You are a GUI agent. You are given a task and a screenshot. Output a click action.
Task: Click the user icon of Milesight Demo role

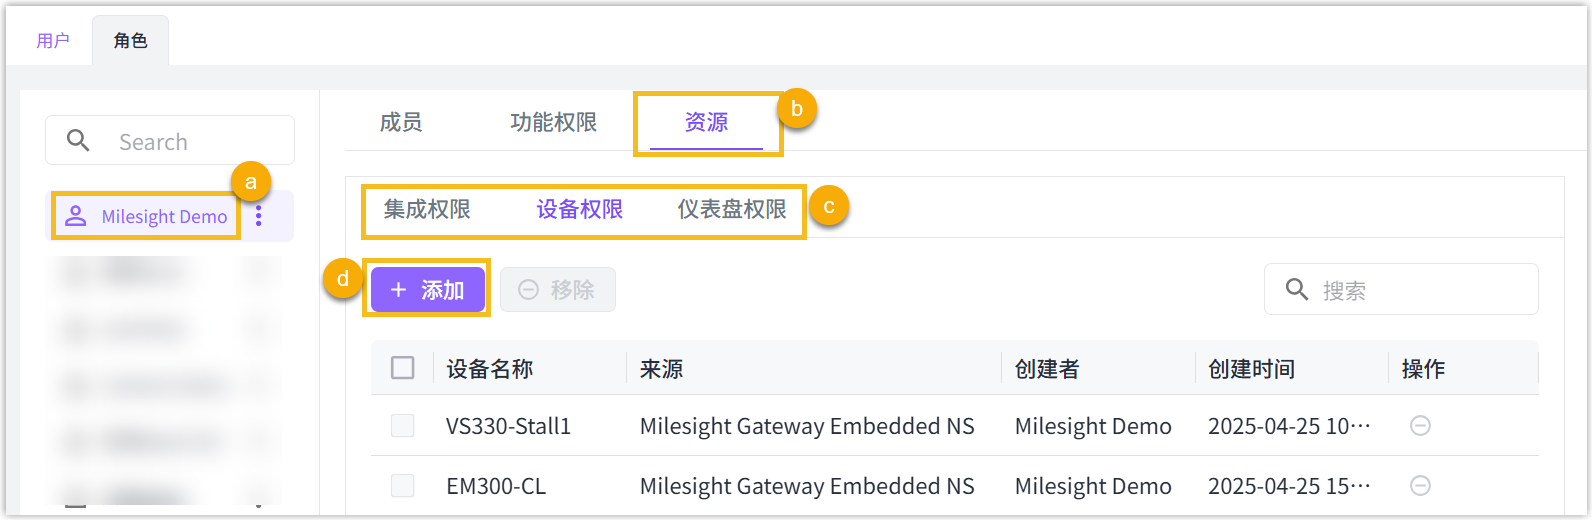[x=75, y=216]
